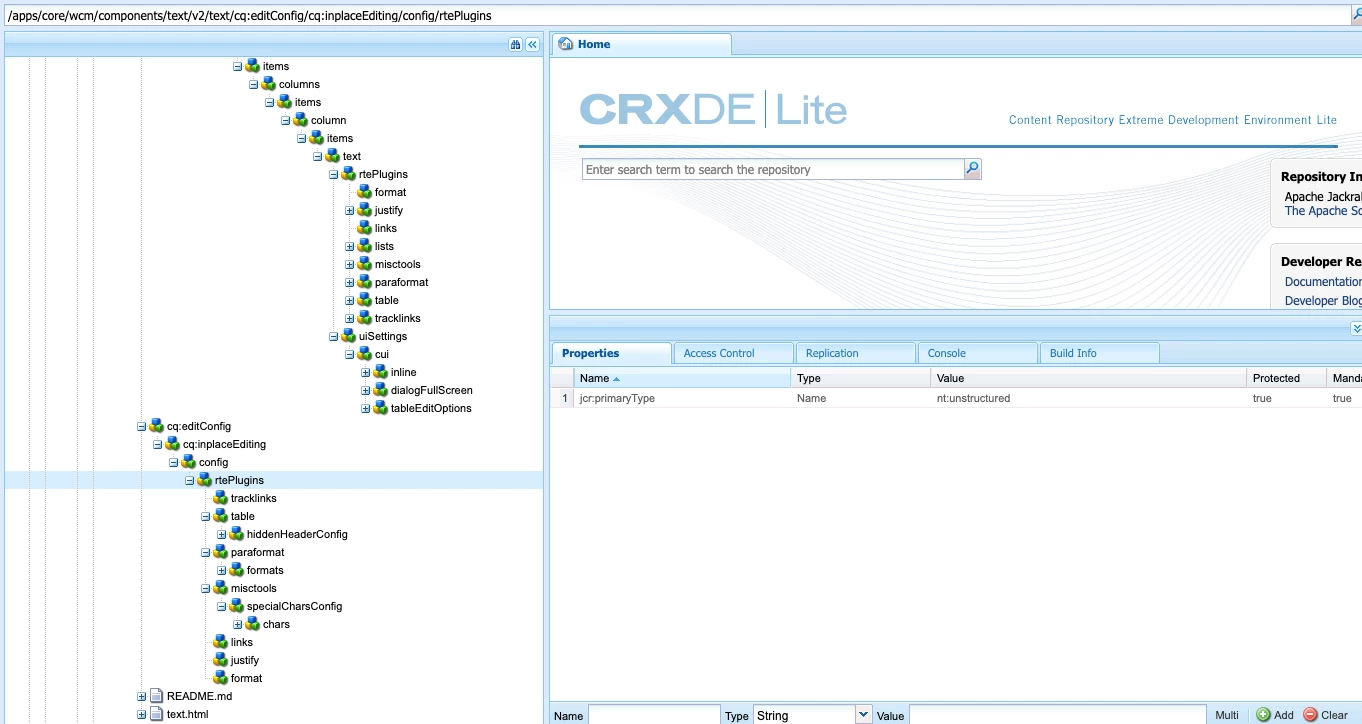Expand the lists node
This screenshot has width=1362, height=724.
click(x=350, y=246)
